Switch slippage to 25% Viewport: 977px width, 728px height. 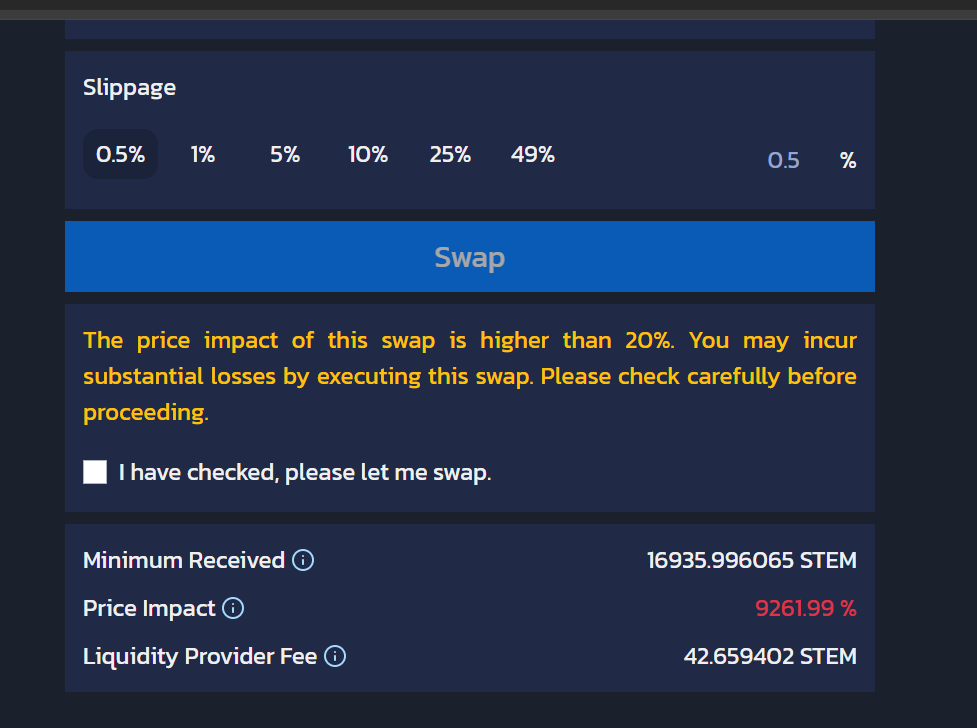tap(450, 155)
